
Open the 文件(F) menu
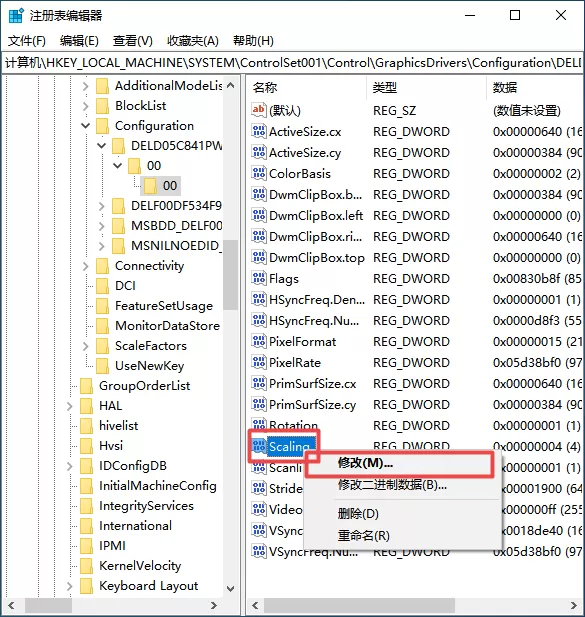pos(27,41)
